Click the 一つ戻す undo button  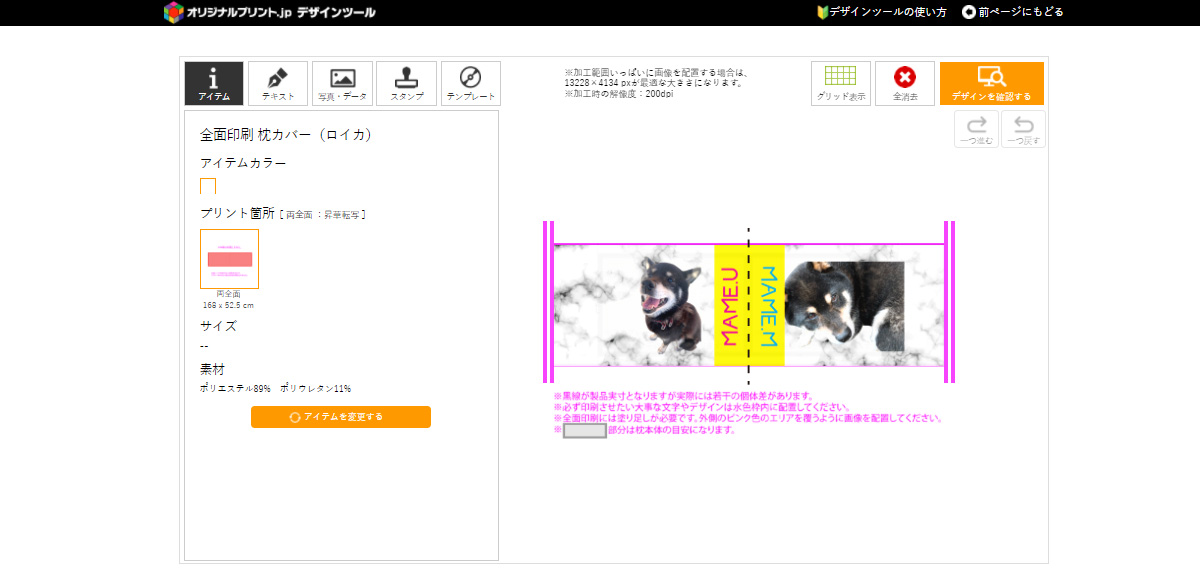click(1023, 129)
